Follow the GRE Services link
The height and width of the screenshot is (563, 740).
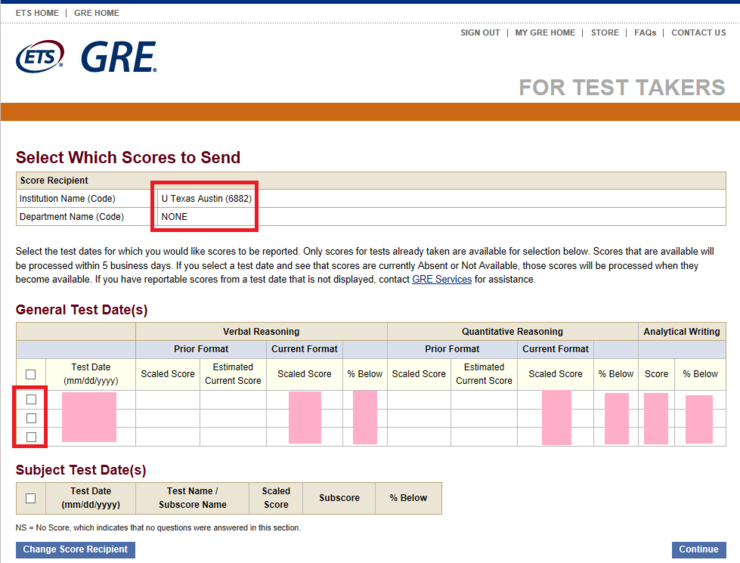[442, 279]
